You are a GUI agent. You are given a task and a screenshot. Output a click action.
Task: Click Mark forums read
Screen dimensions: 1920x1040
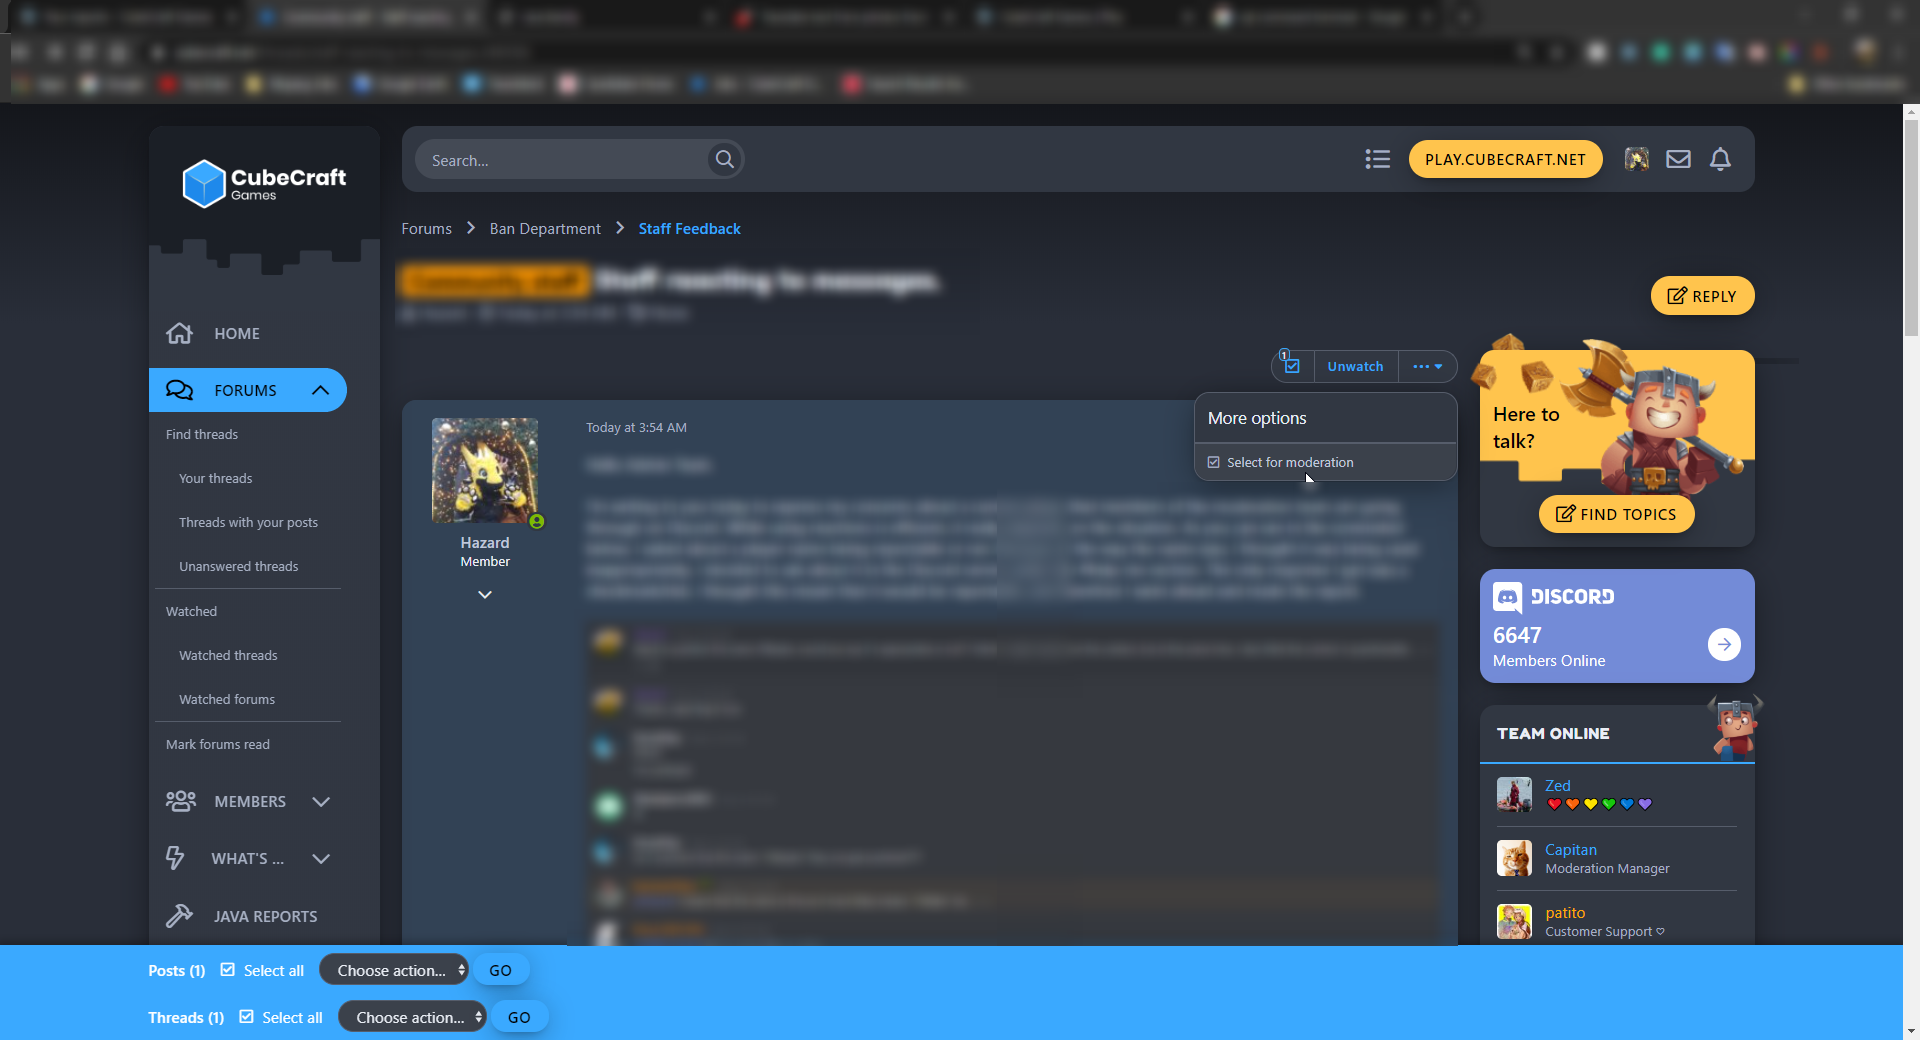(x=217, y=744)
